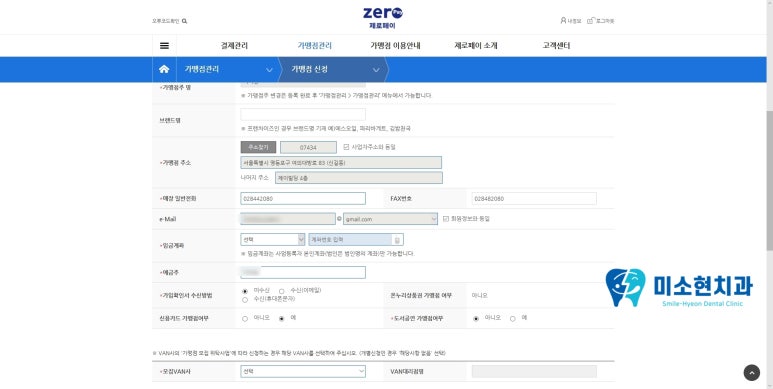This screenshot has height=389, width=773.
Task: Expand 가맹점관리 breadcrumb dropdown
Action: (x=269, y=70)
